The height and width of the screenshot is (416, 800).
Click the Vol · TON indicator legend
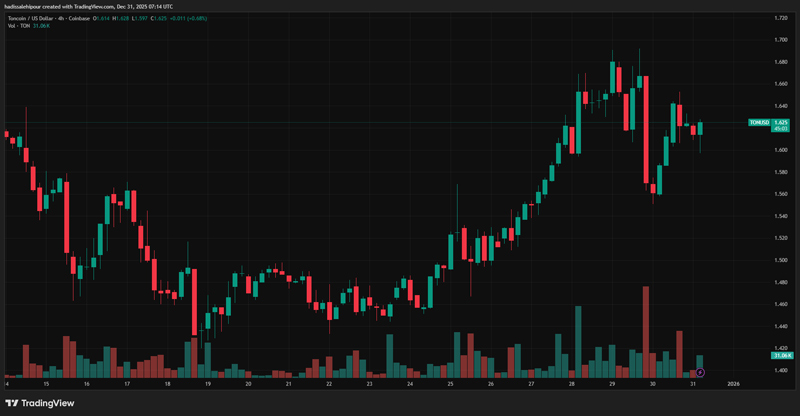point(18,25)
